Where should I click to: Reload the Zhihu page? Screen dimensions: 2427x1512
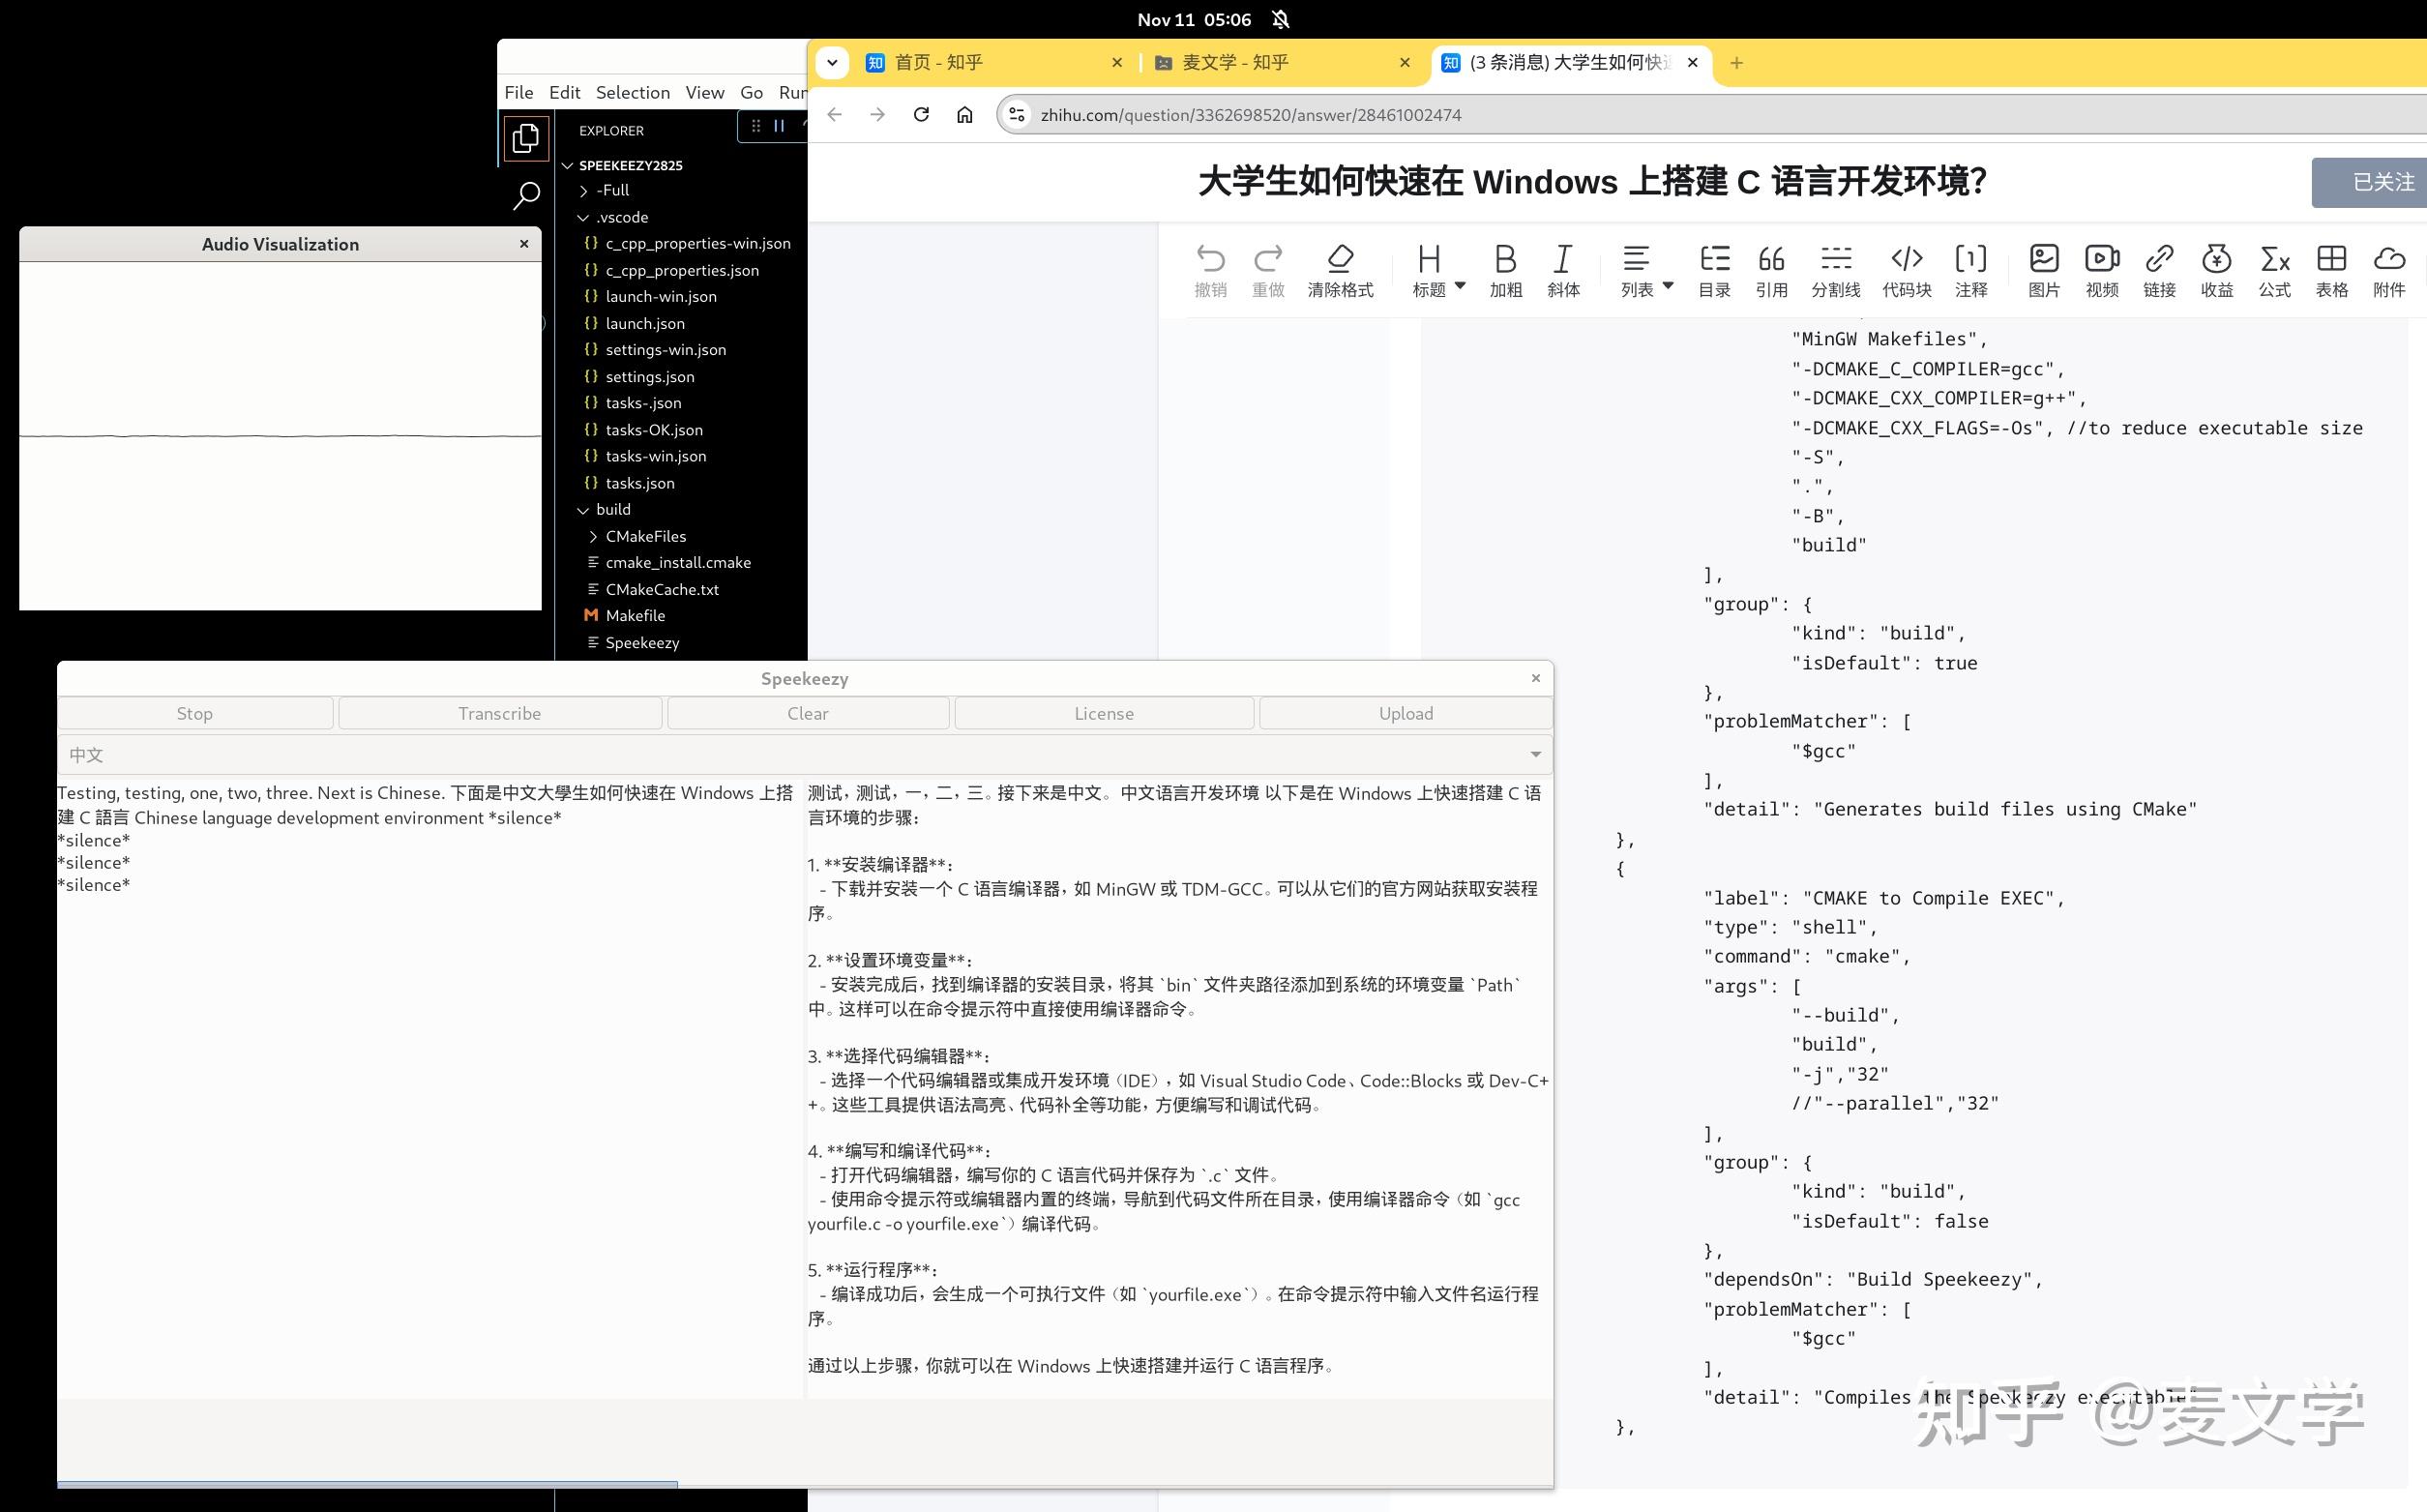[921, 115]
